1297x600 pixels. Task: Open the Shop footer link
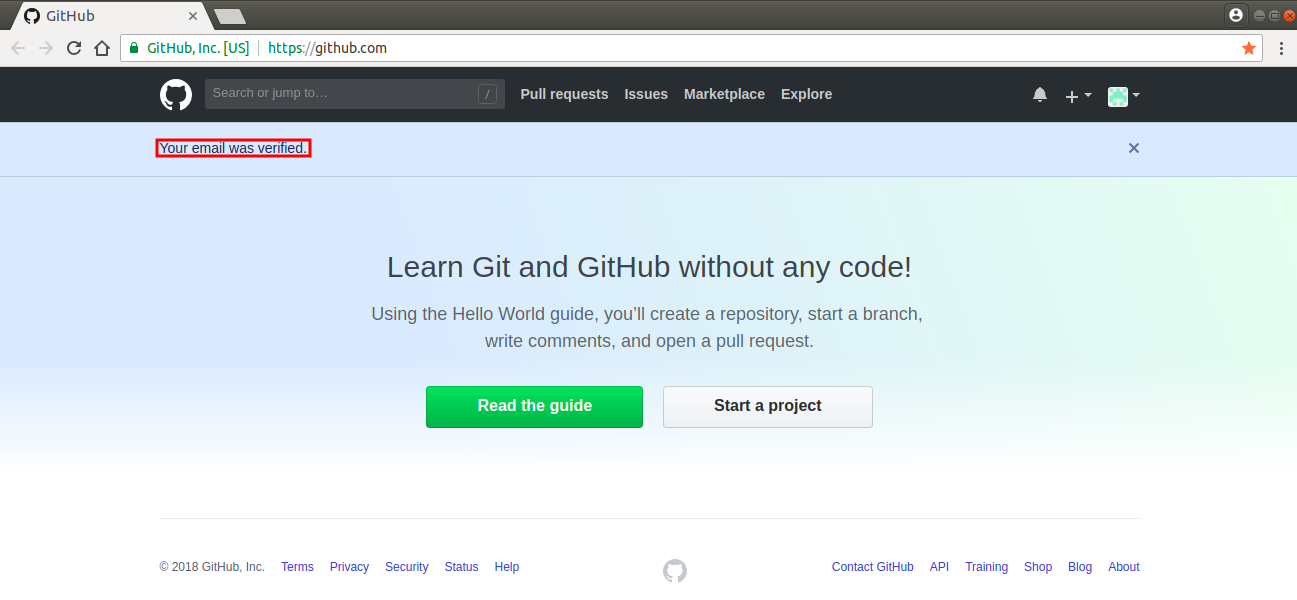[1038, 567]
